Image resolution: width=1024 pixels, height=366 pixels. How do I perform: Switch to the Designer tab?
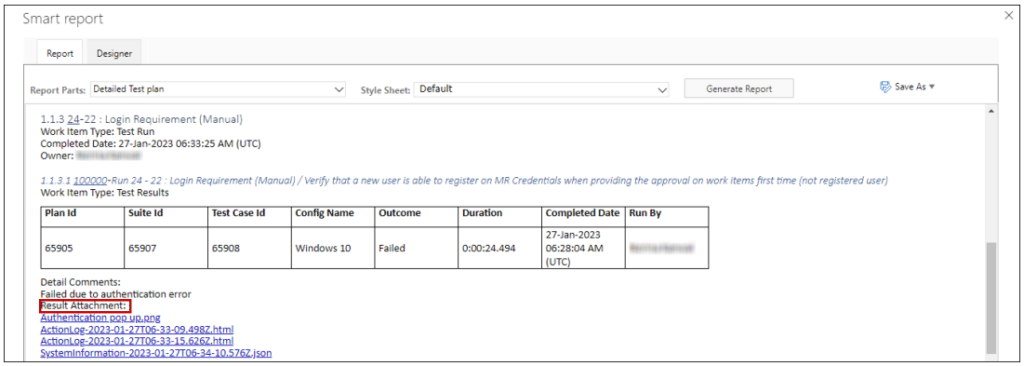point(114,54)
